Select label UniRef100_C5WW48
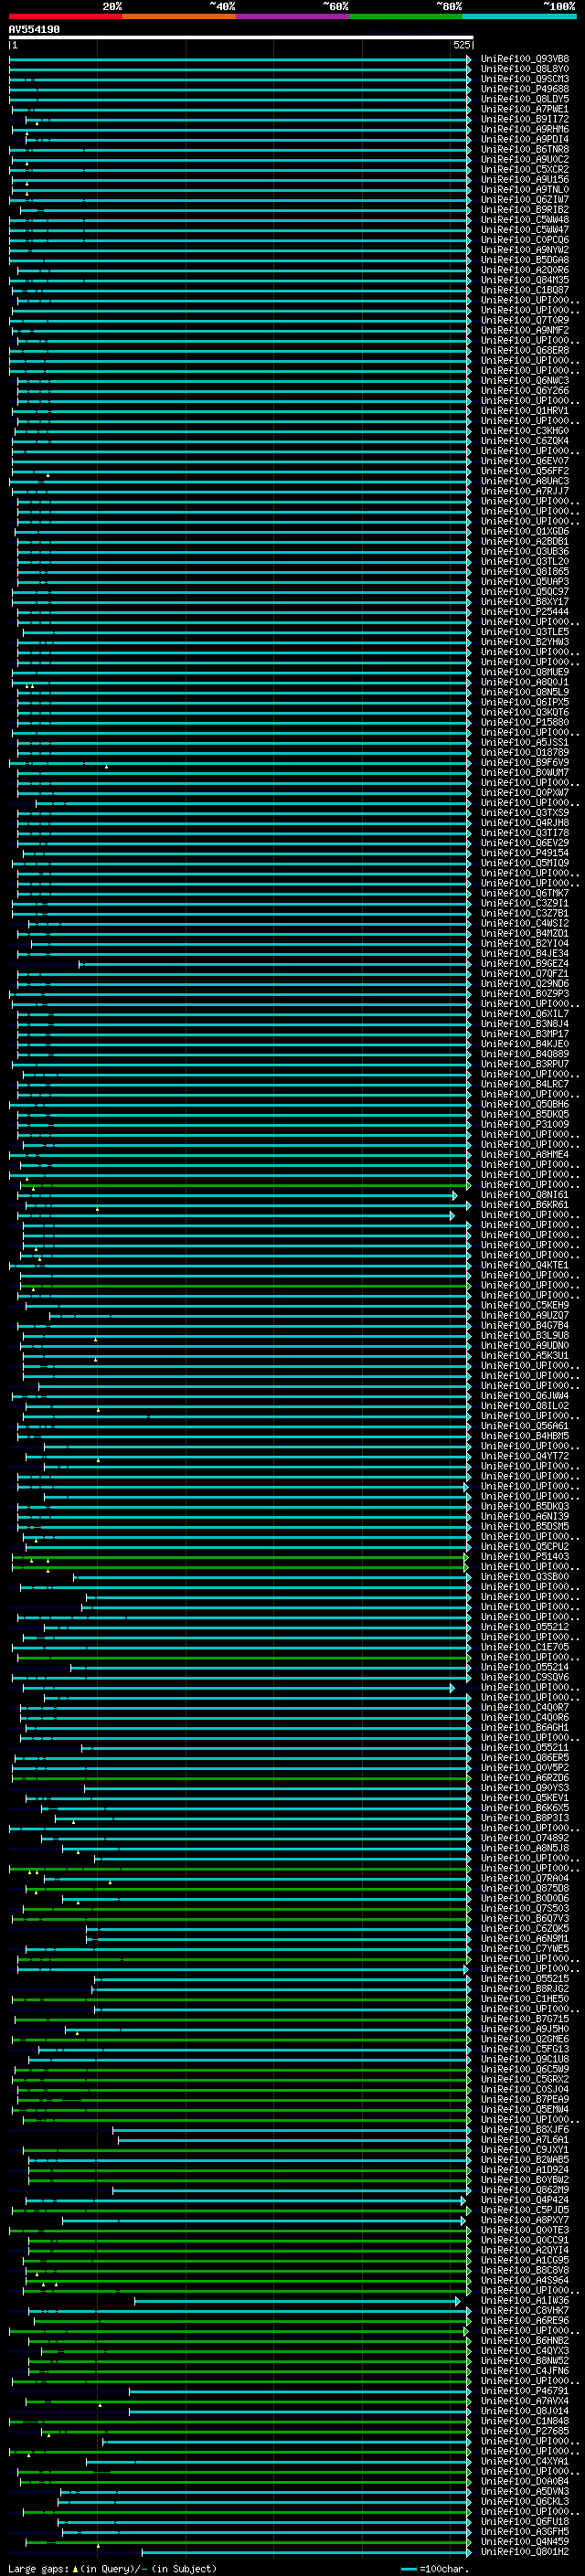This screenshot has height=2576, width=585. pyautogui.click(x=525, y=220)
